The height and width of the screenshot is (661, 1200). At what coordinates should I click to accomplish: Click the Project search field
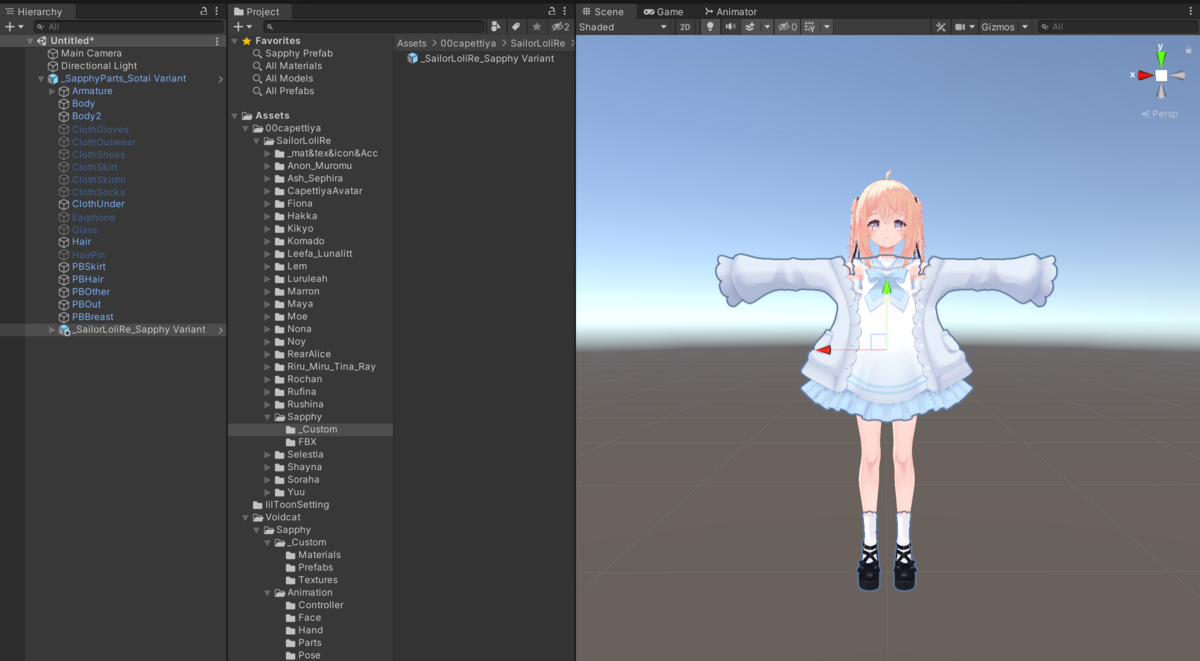click(x=374, y=27)
